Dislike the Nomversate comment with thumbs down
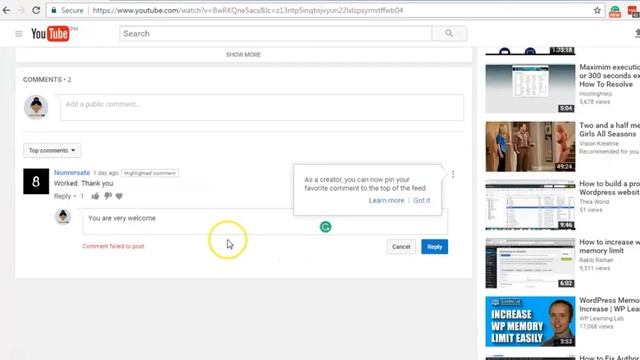 [x=108, y=196]
